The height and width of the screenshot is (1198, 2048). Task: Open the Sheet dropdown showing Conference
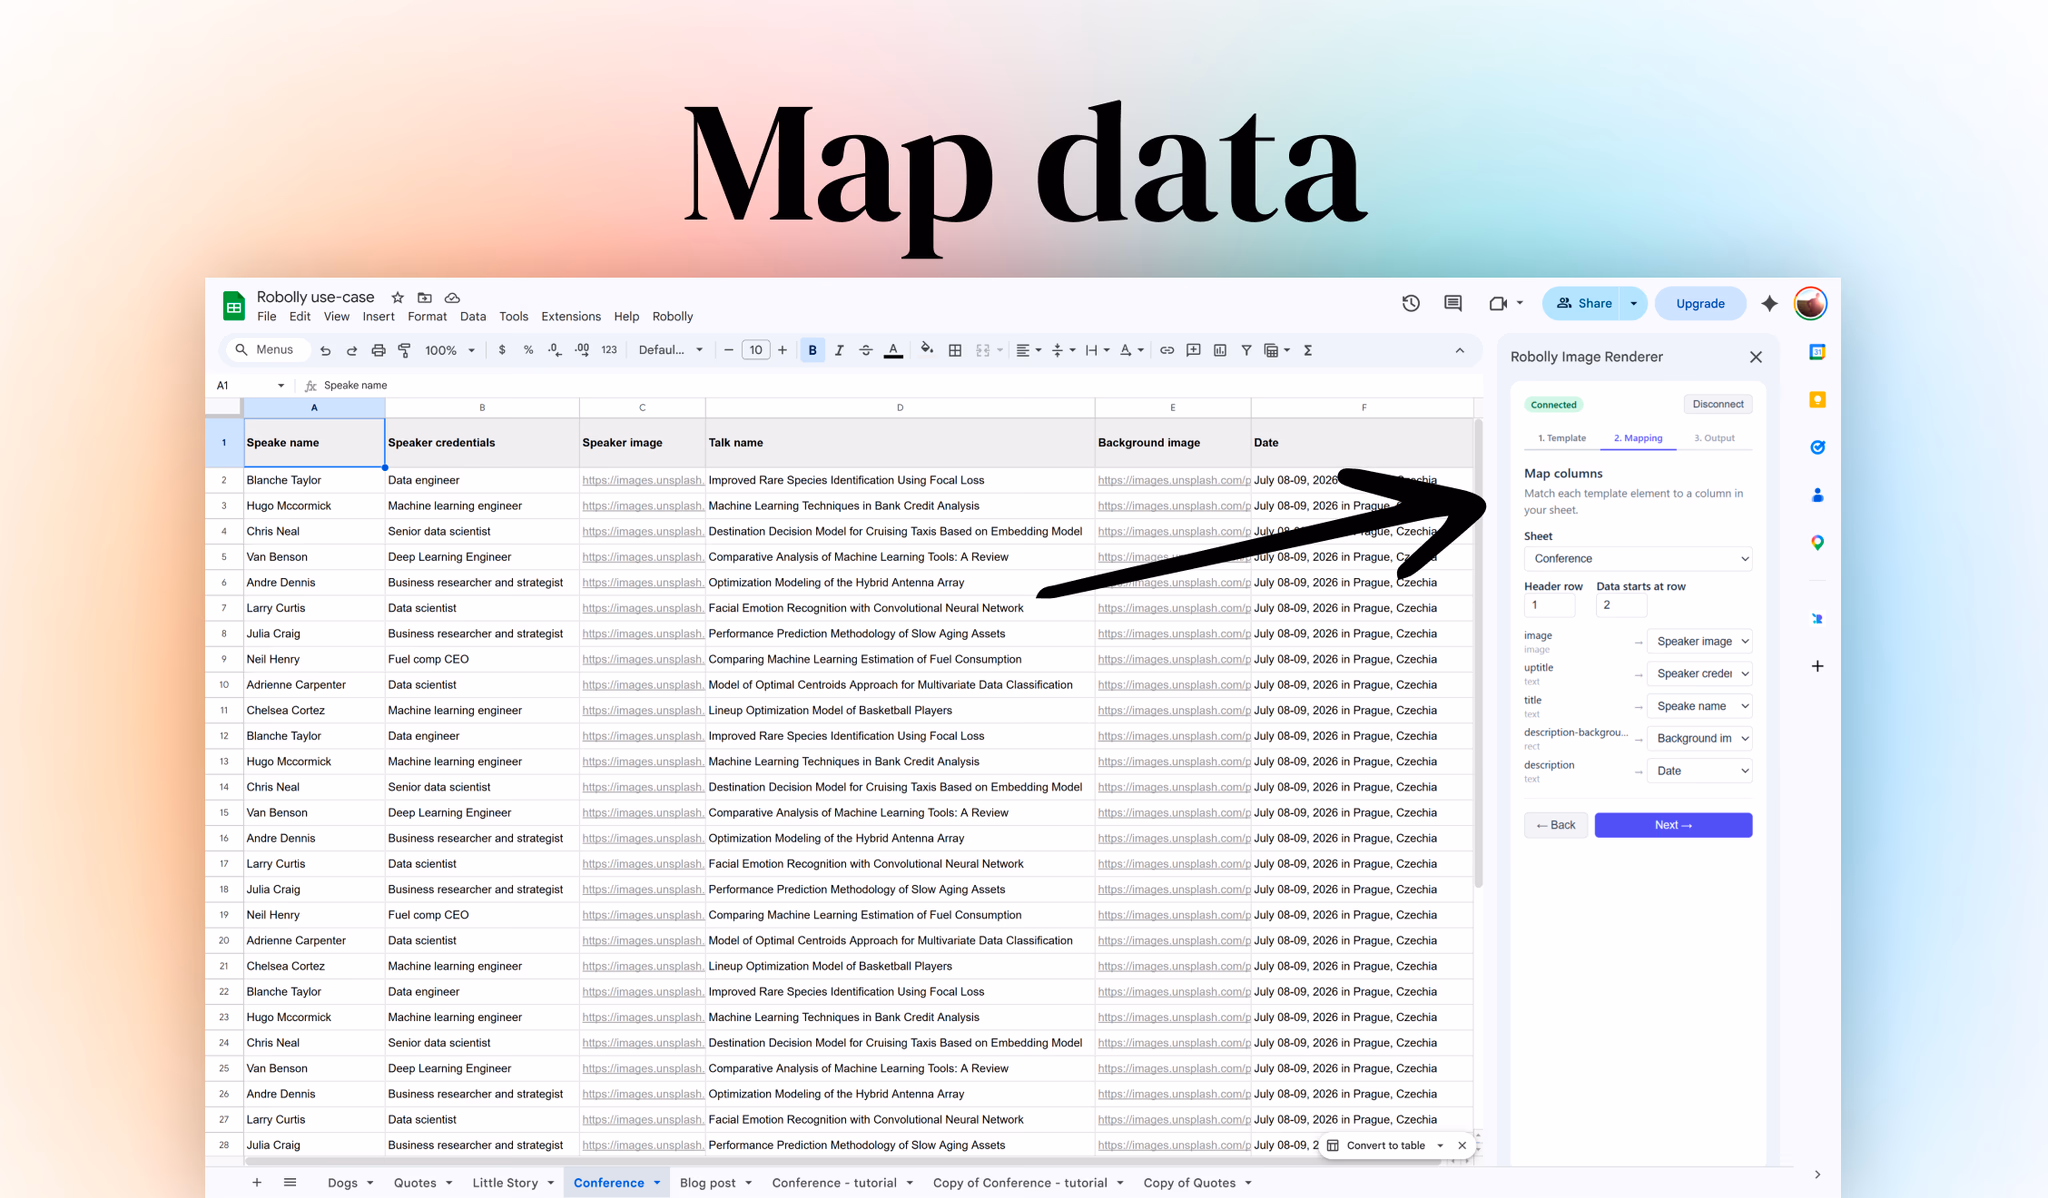[x=1637, y=558]
